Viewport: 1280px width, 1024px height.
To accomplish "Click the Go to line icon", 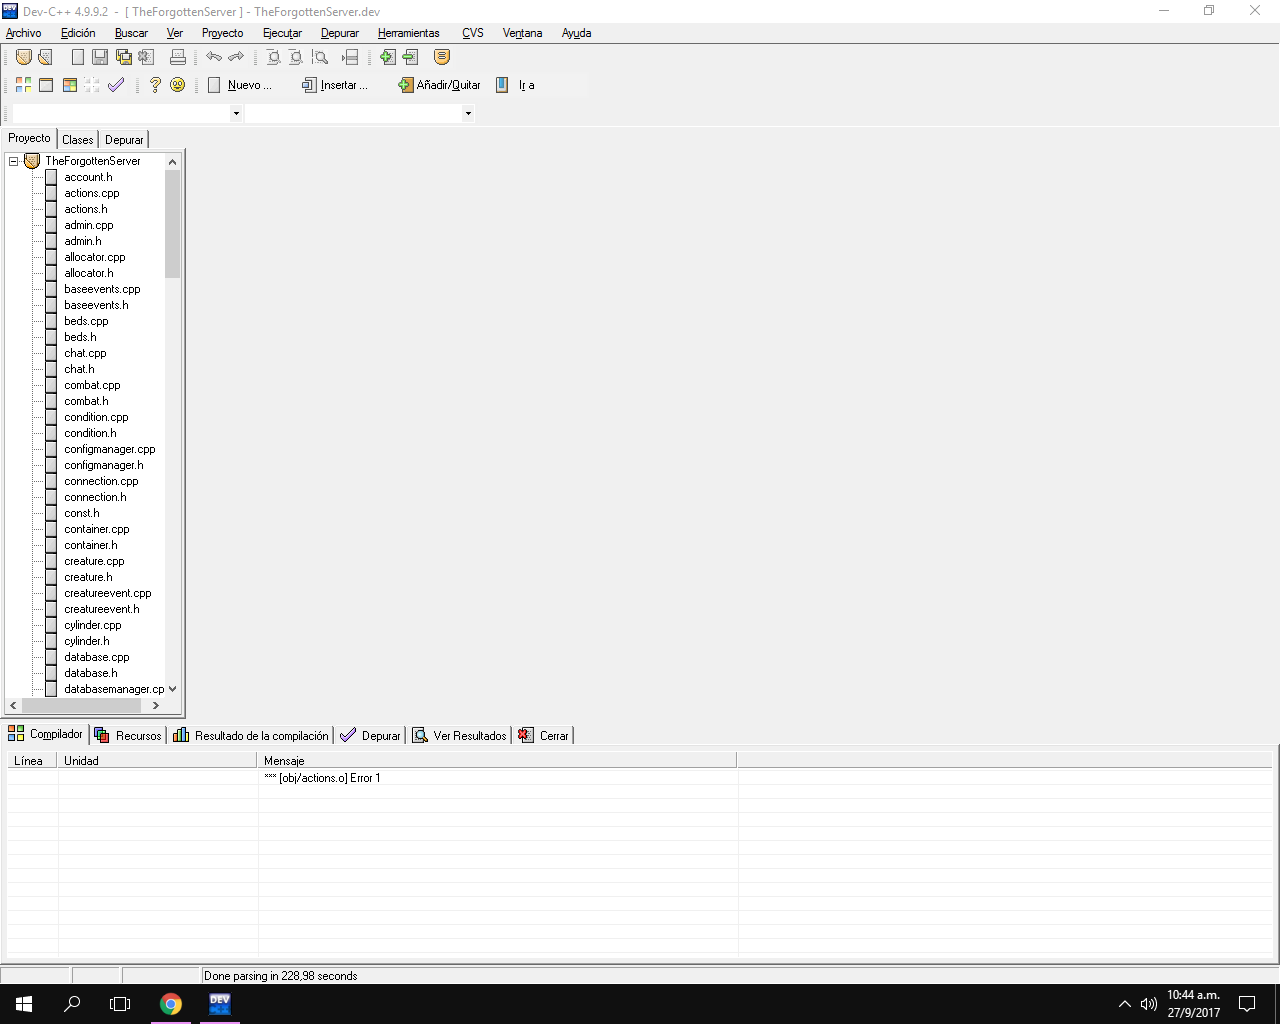I will (x=350, y=57).
